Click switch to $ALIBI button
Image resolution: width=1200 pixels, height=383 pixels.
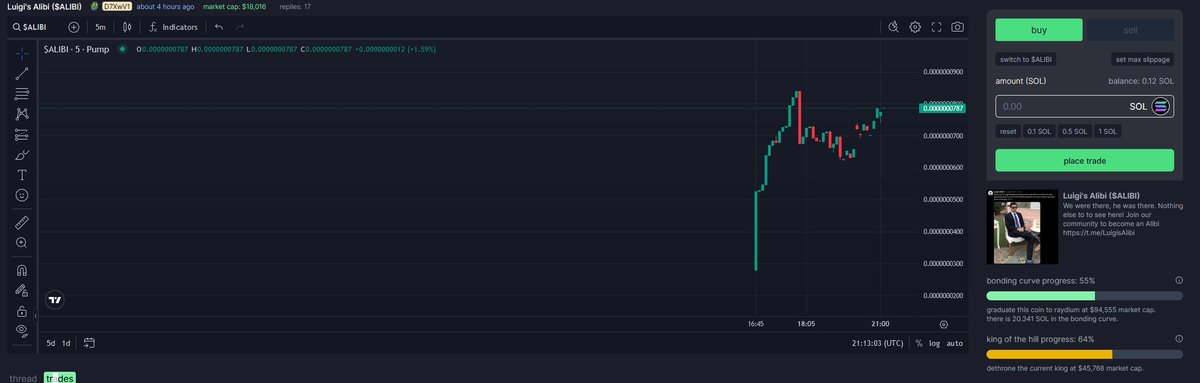(x=1025, y=59)
